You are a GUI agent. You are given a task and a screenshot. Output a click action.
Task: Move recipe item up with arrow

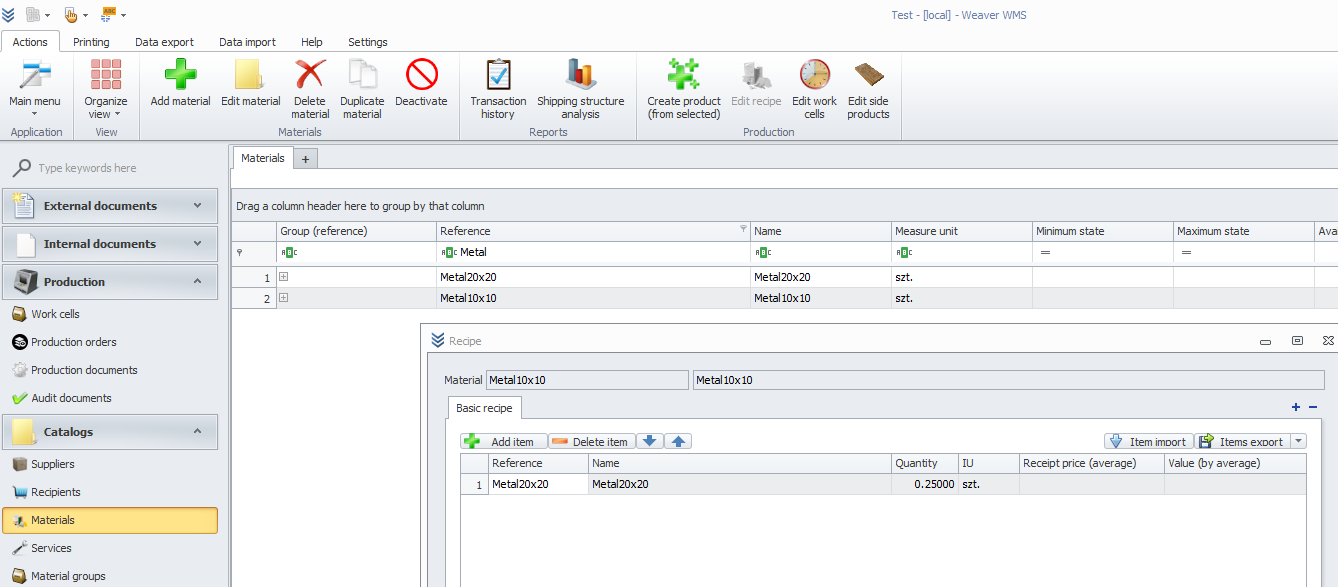[678, 441]
